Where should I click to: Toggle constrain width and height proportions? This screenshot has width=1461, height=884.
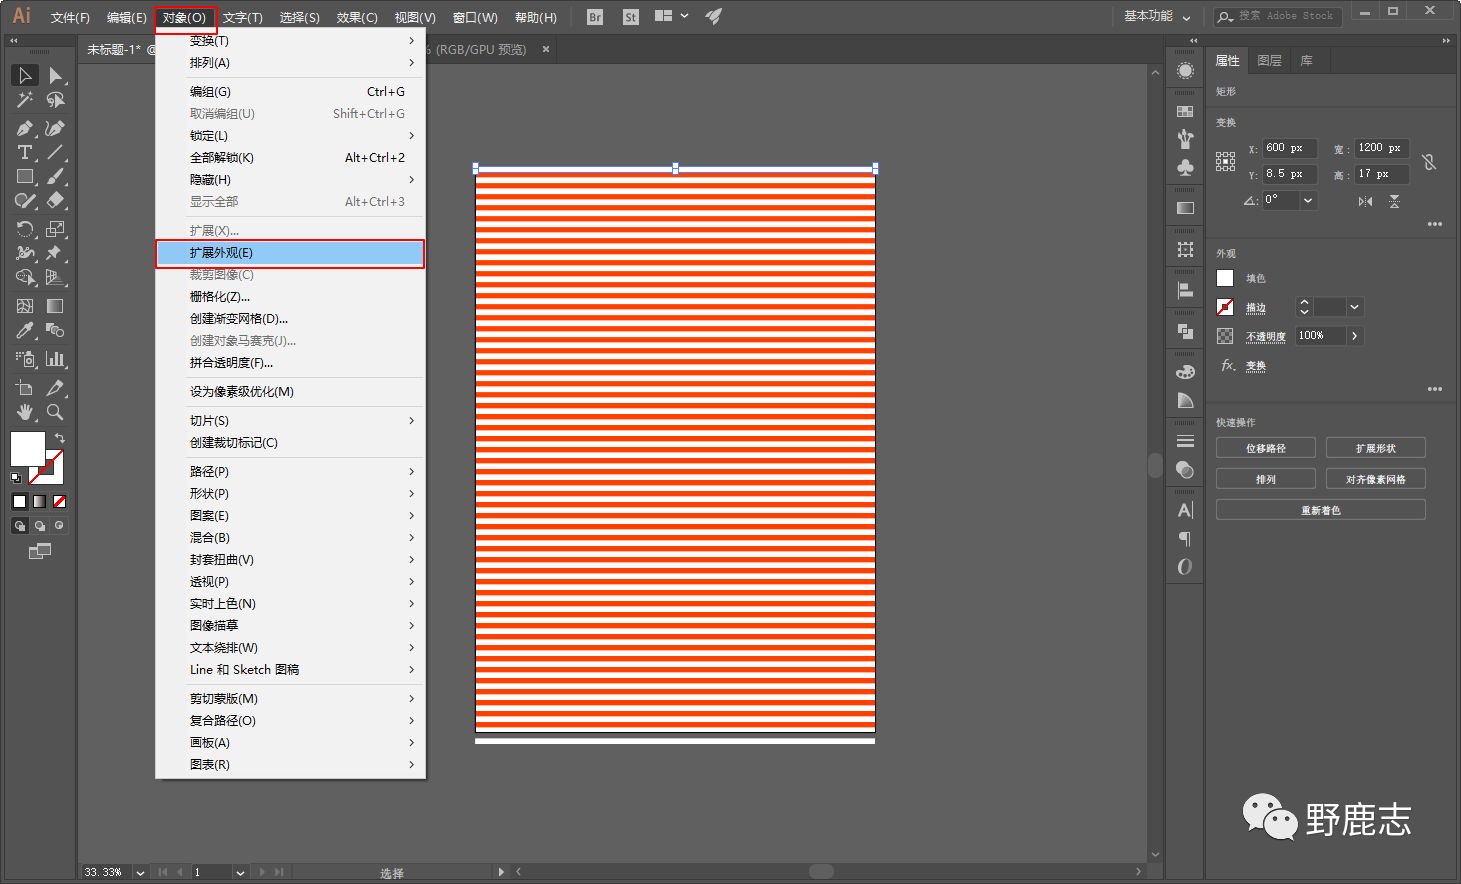point(1429,161)
